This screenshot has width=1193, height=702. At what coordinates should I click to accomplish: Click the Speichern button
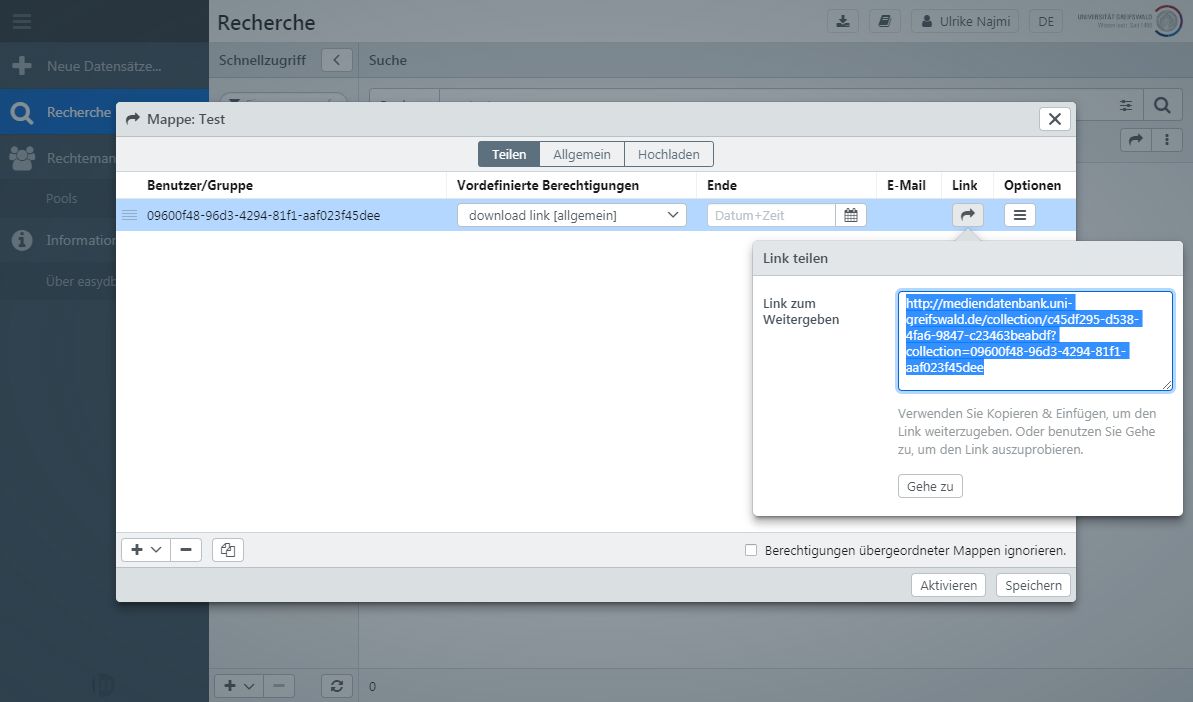tap(1033, 585)
